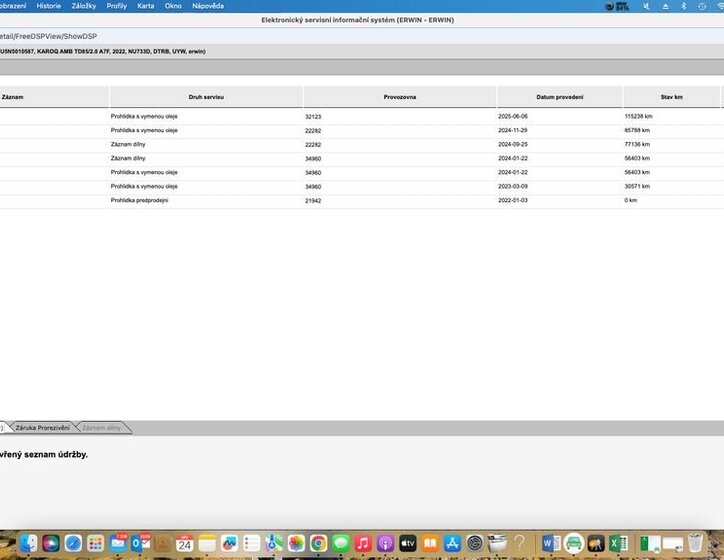The image size is (724, 560).
Task: Open the Trash in the dock
Action: click(x=696, y=543)
